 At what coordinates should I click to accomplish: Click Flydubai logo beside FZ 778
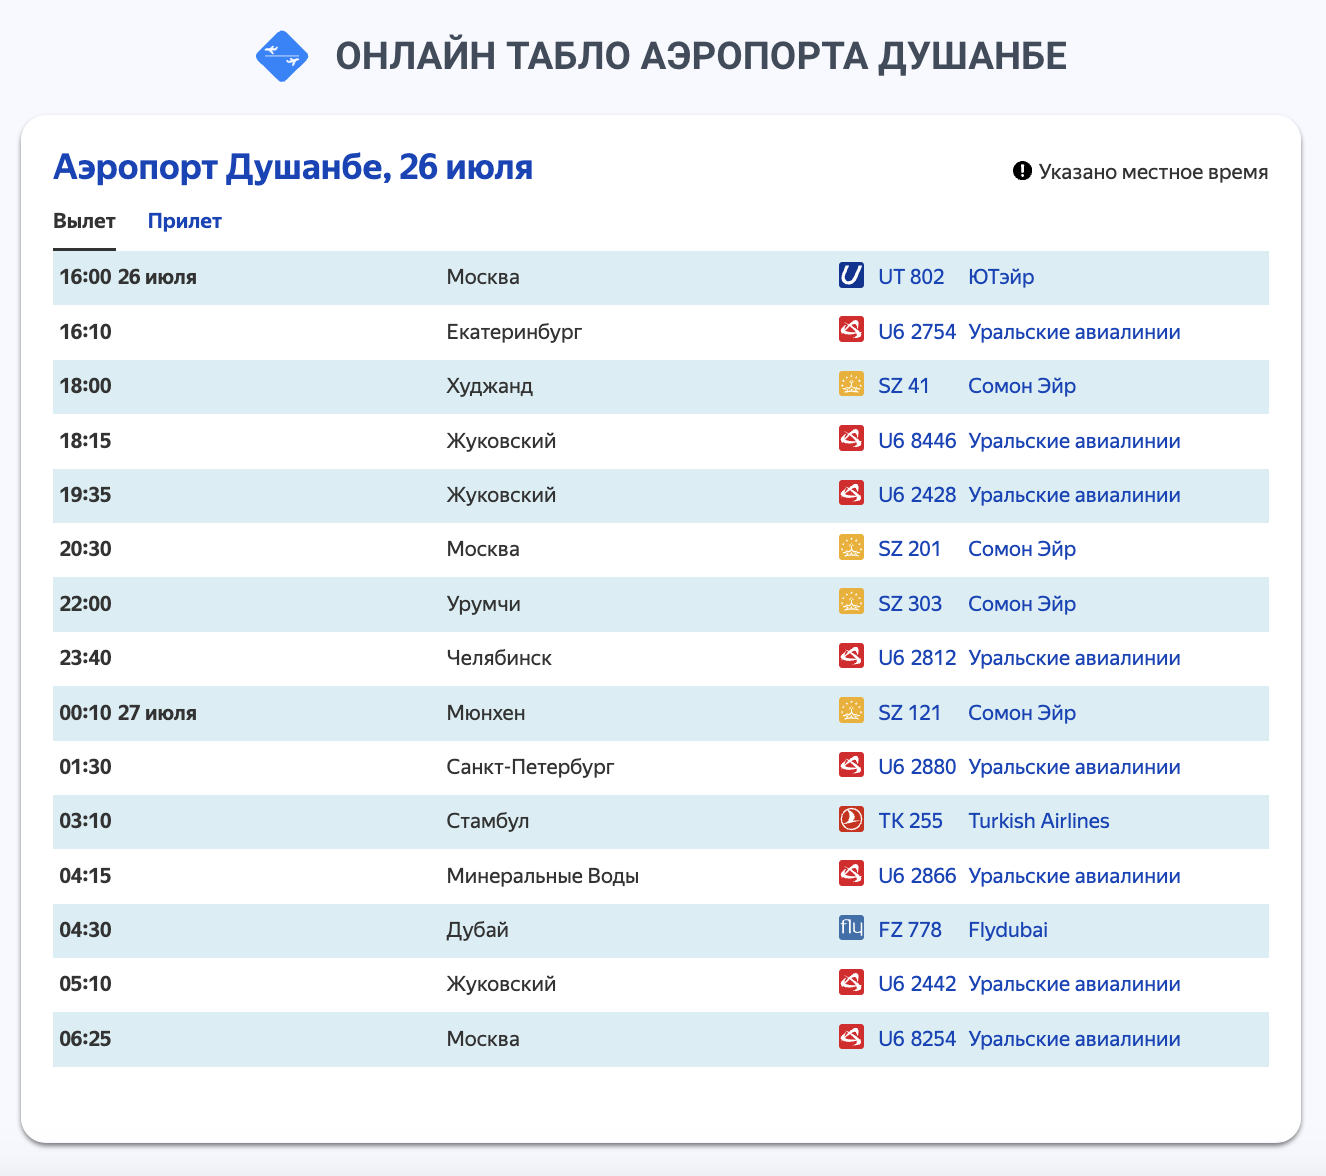pos(851,929)
